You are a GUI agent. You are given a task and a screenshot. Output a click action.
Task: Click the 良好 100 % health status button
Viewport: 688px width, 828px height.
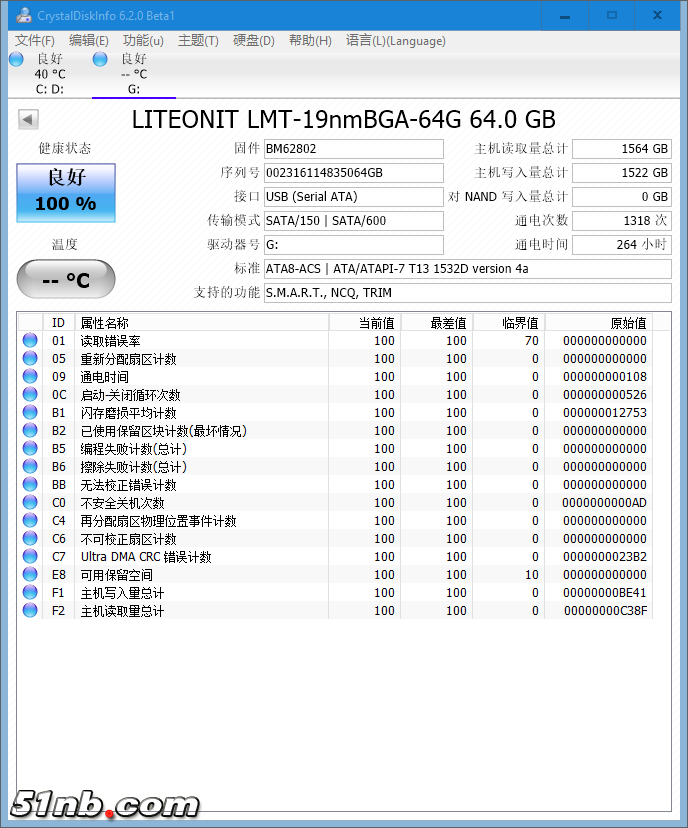point(66,193)
